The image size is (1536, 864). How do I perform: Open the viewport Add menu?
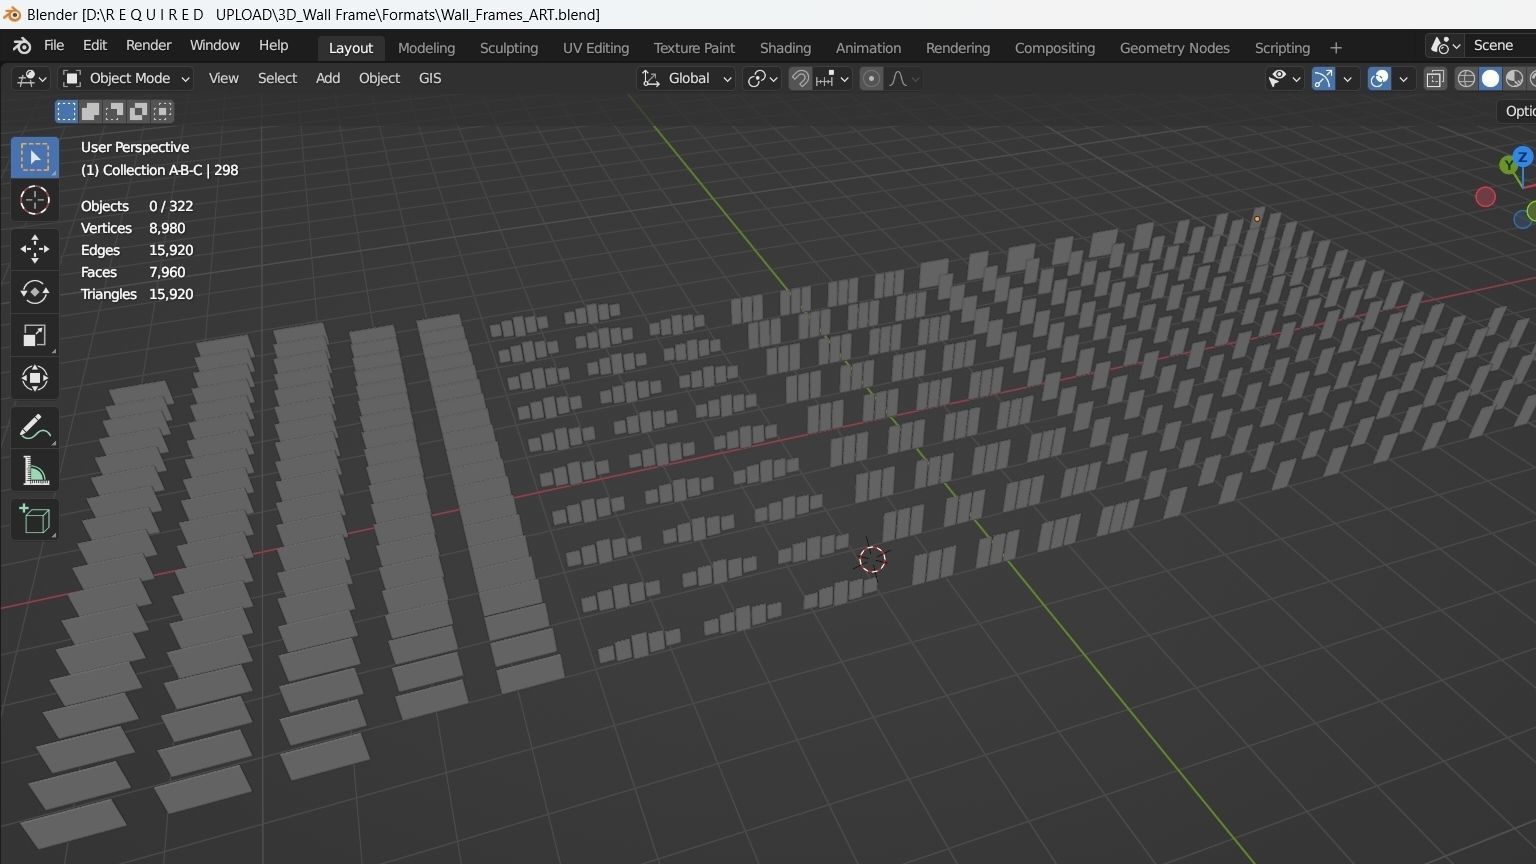click(x=328, y=79)
